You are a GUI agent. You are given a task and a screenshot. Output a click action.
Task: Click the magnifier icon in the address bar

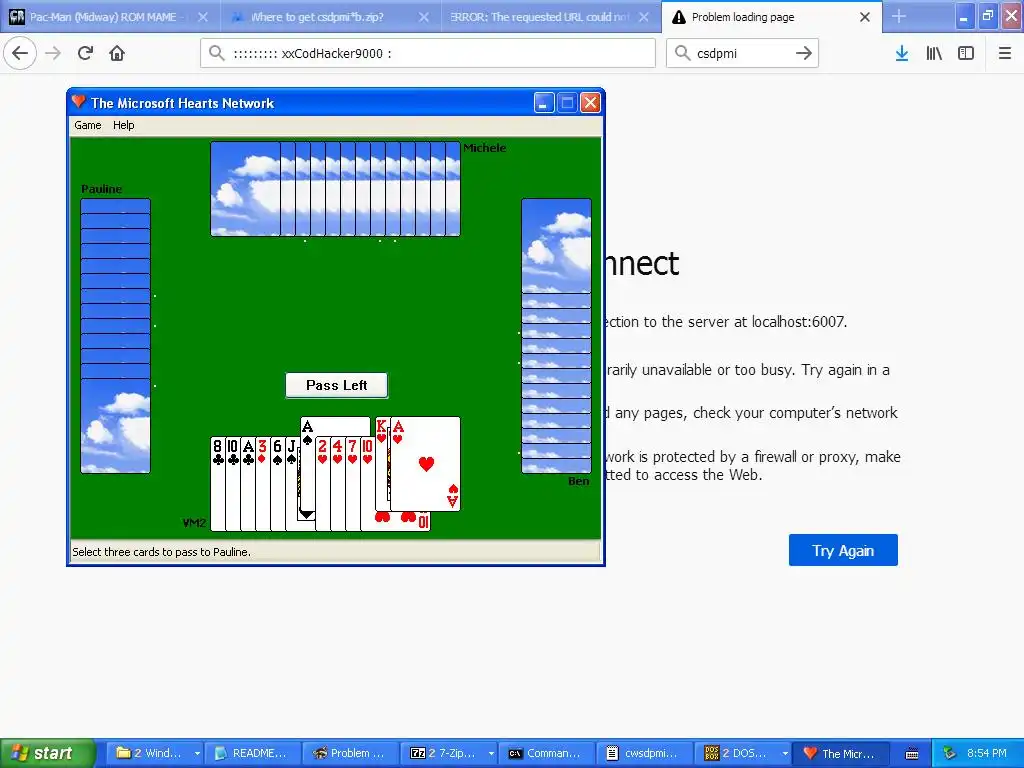click(217, 53)
